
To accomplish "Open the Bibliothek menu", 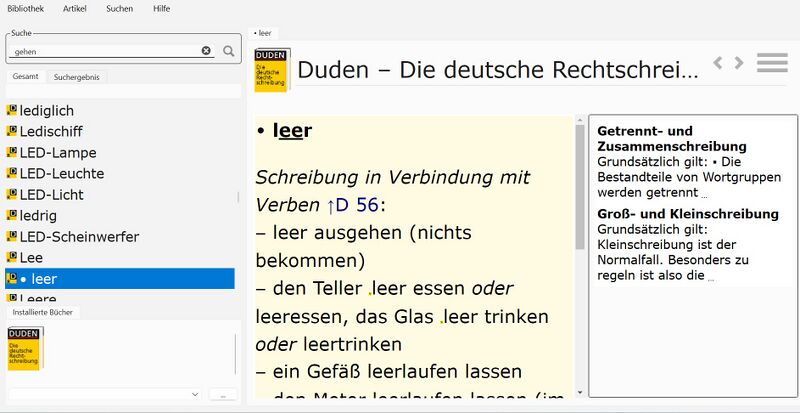I will pos(26,8).
